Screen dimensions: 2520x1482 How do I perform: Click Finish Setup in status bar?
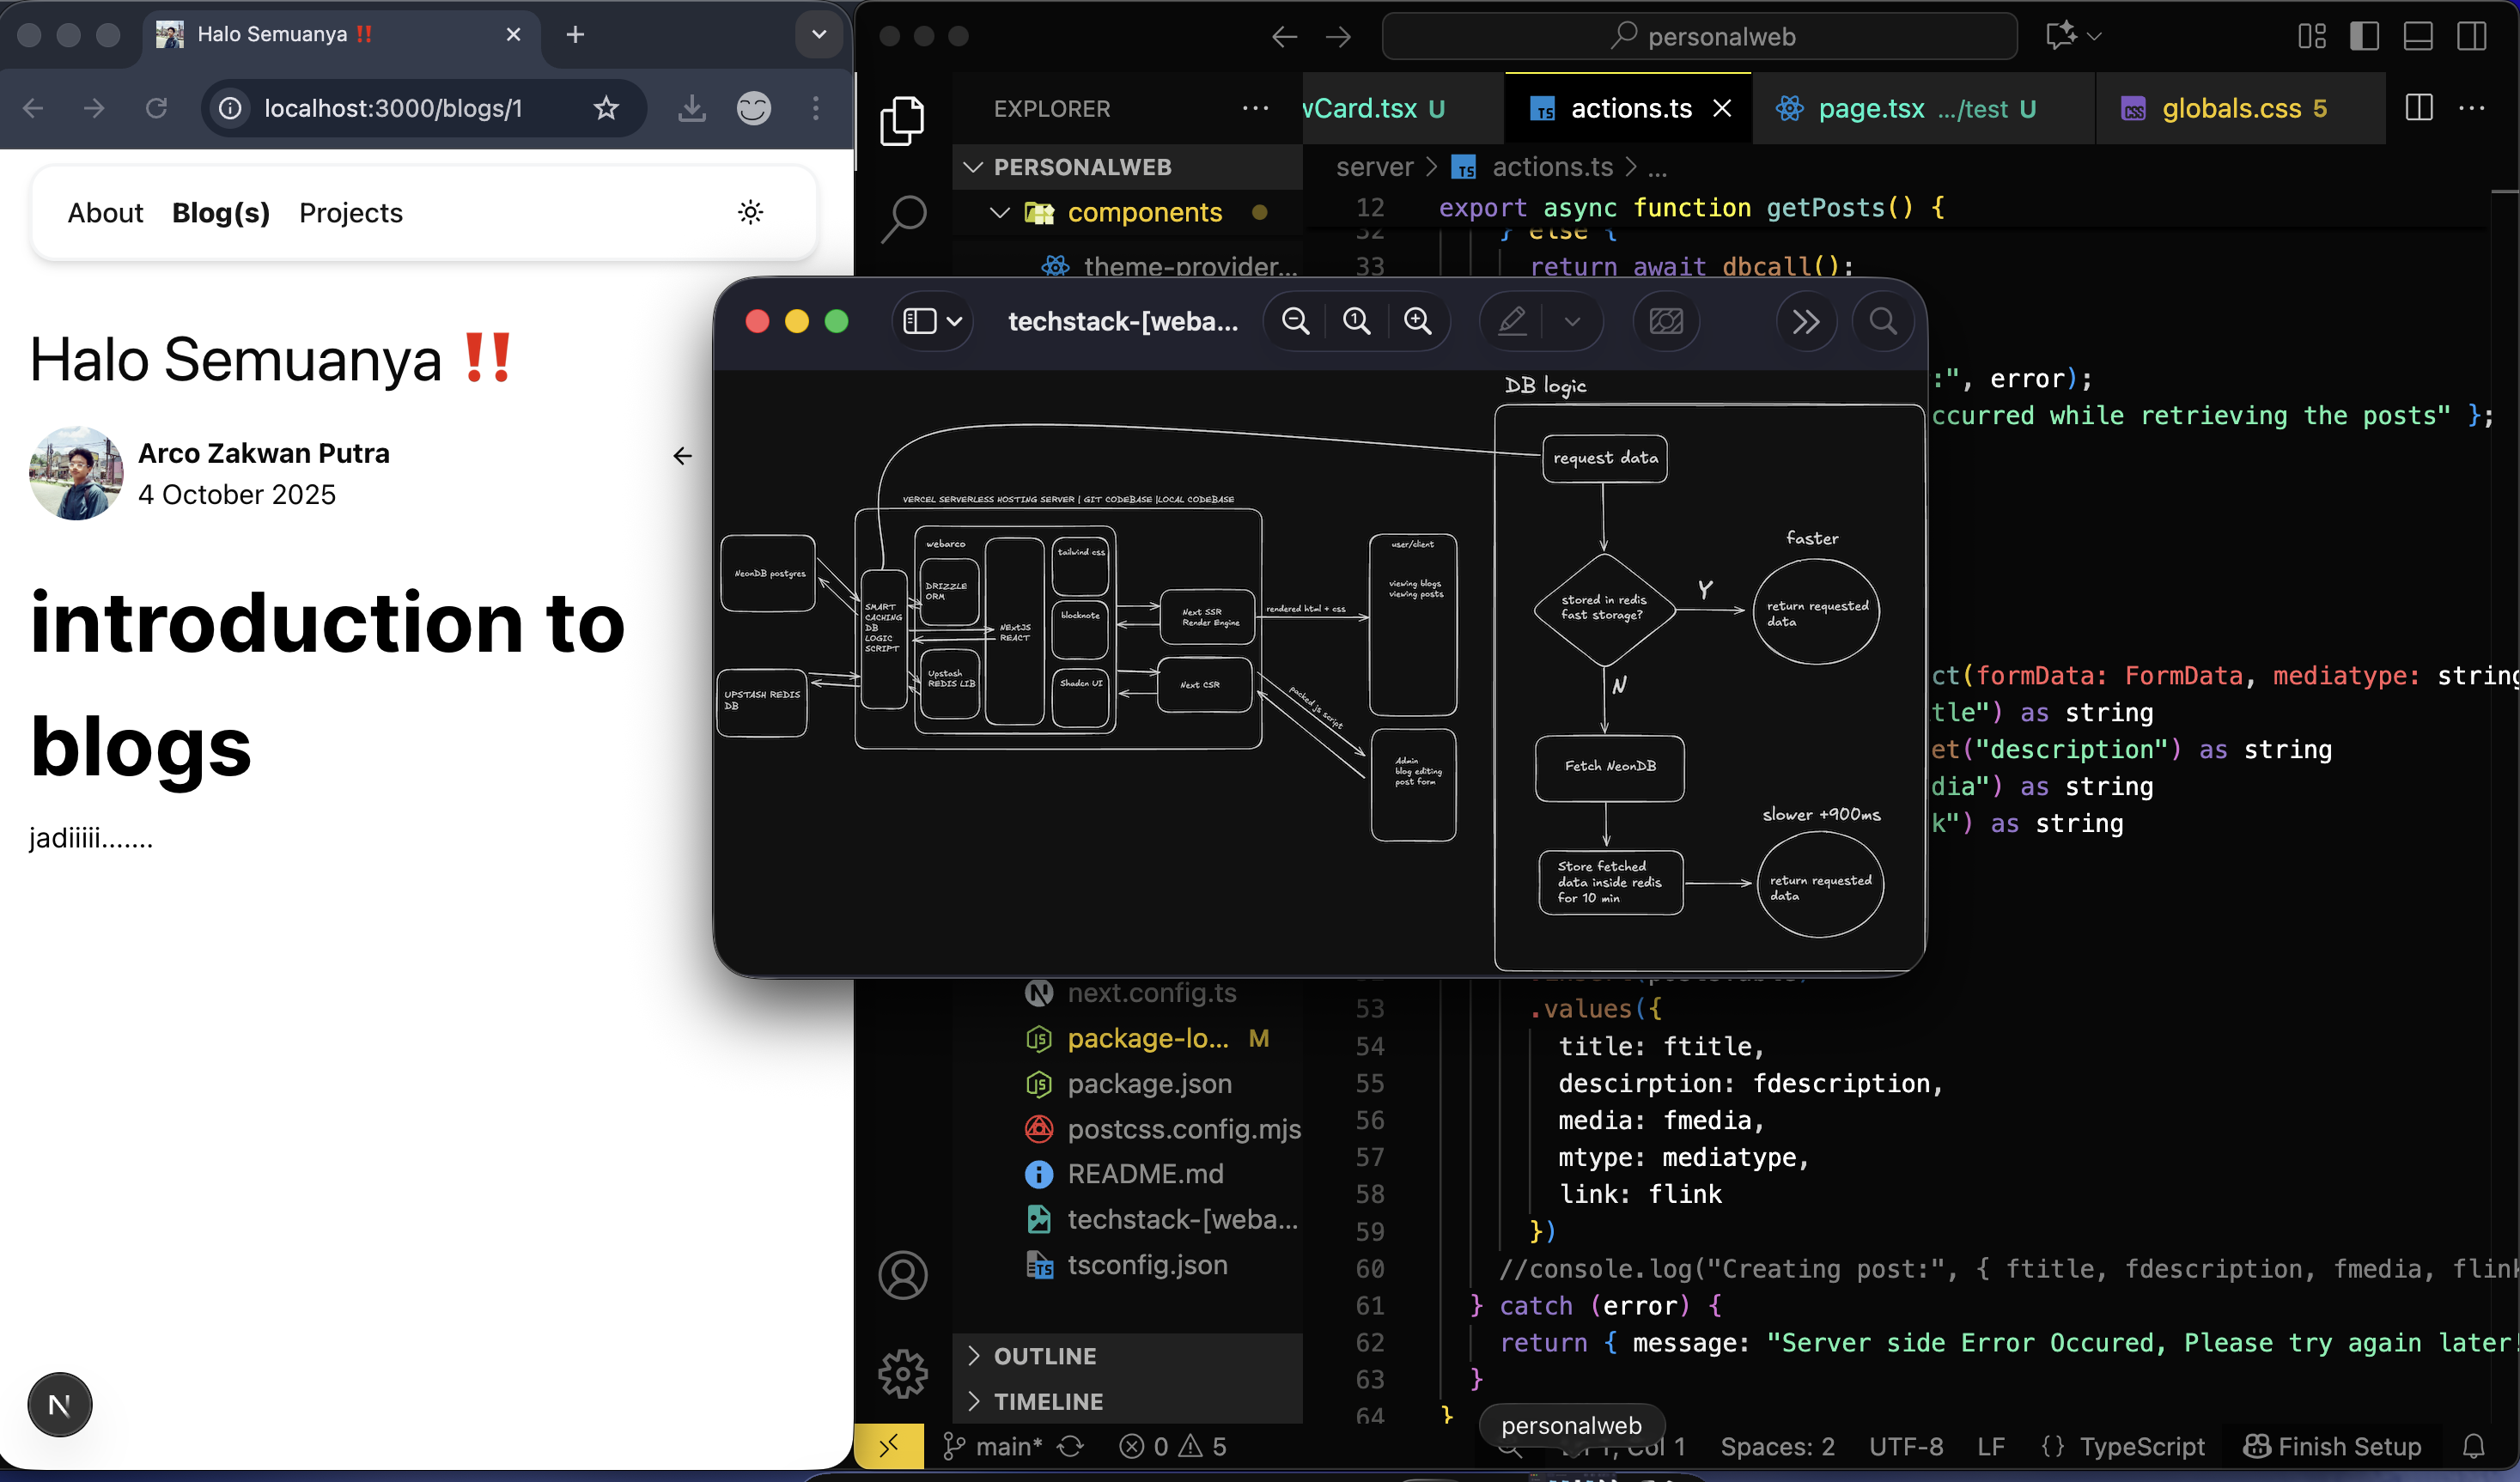[x=2332, y=1446]
